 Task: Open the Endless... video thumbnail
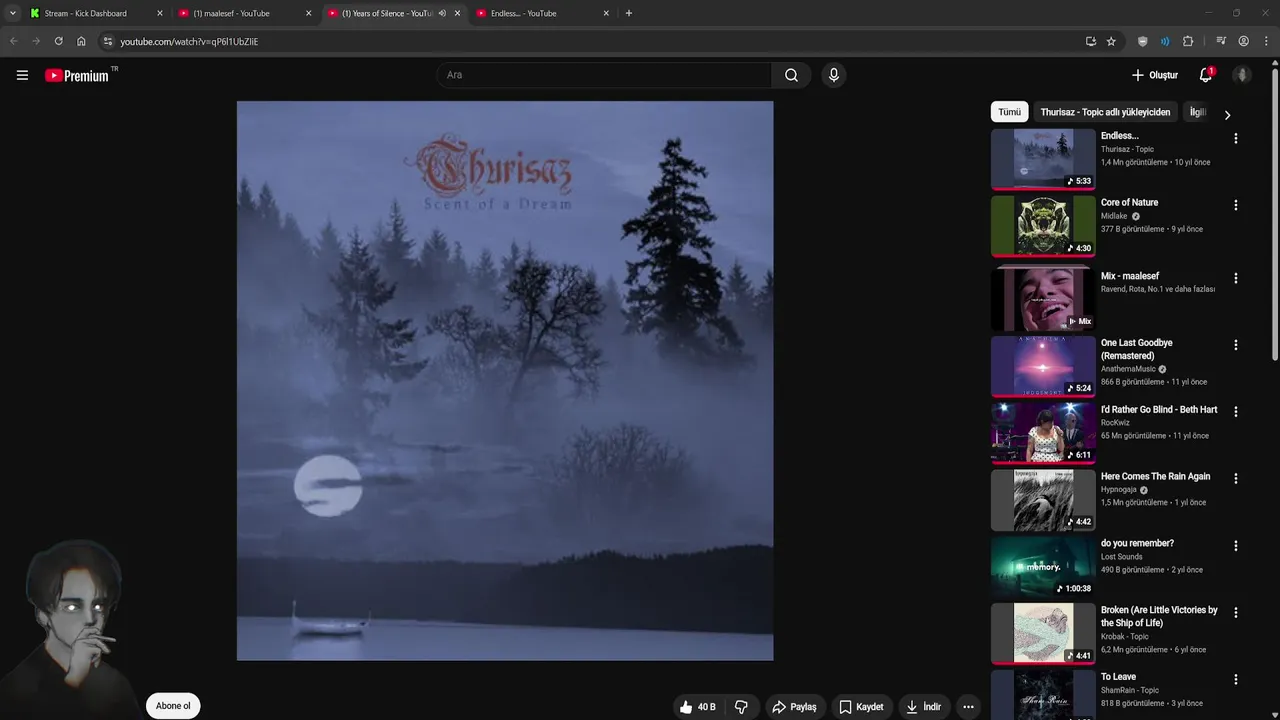pos(1043,159)
